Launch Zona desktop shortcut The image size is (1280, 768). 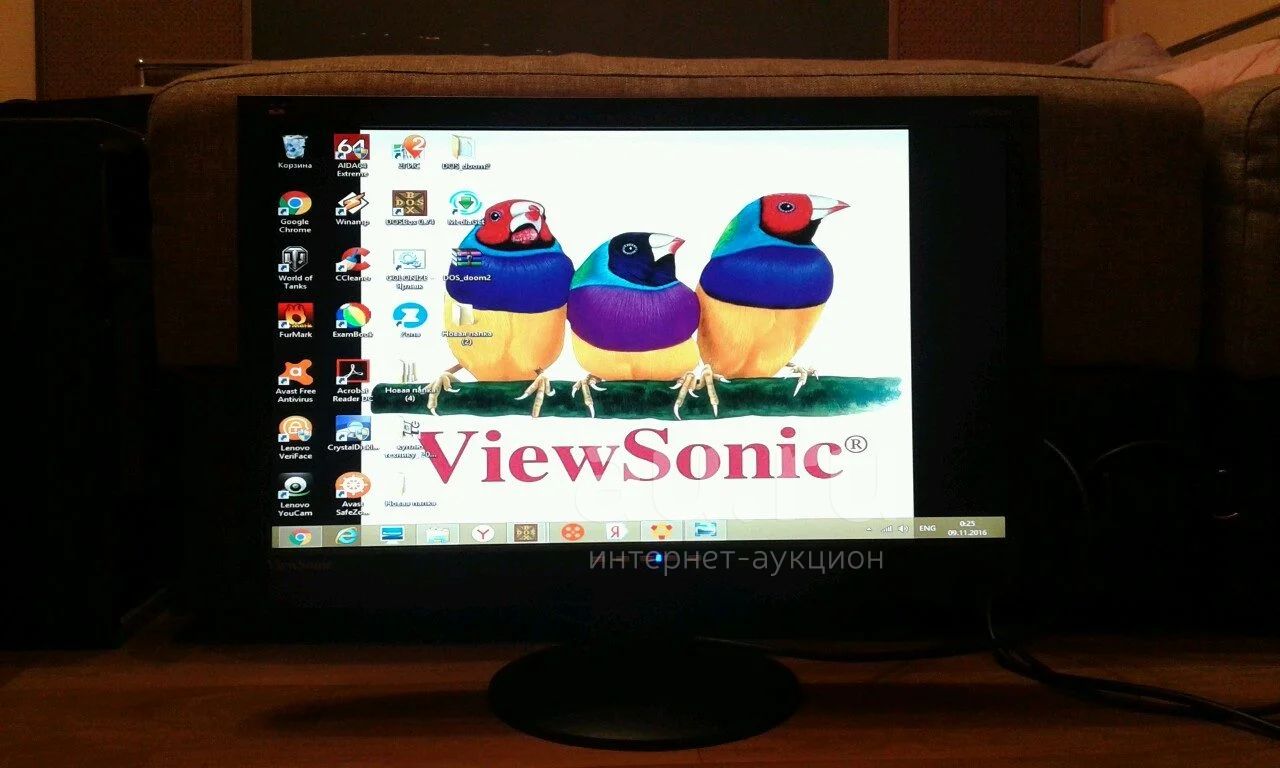(x=409, y=322)
